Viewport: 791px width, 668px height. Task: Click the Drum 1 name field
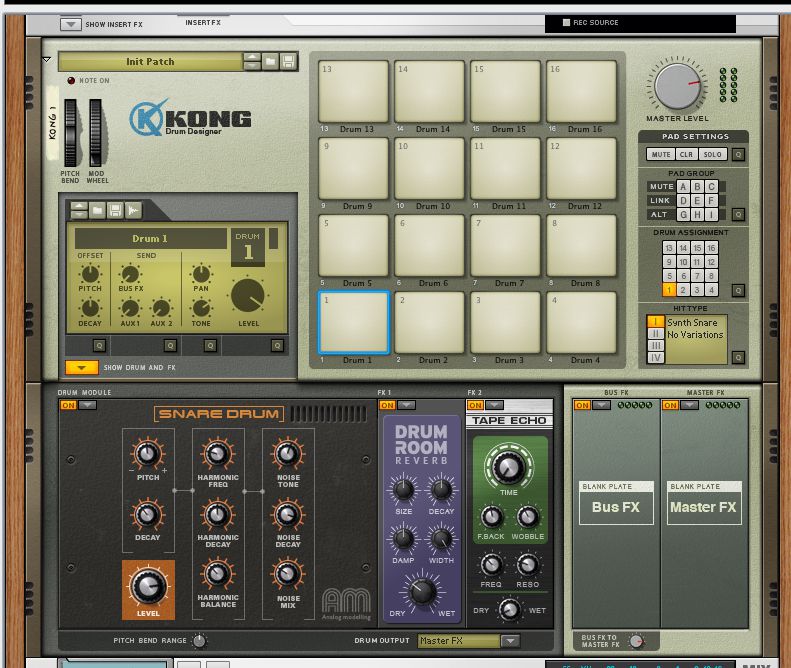pos(150,238)
